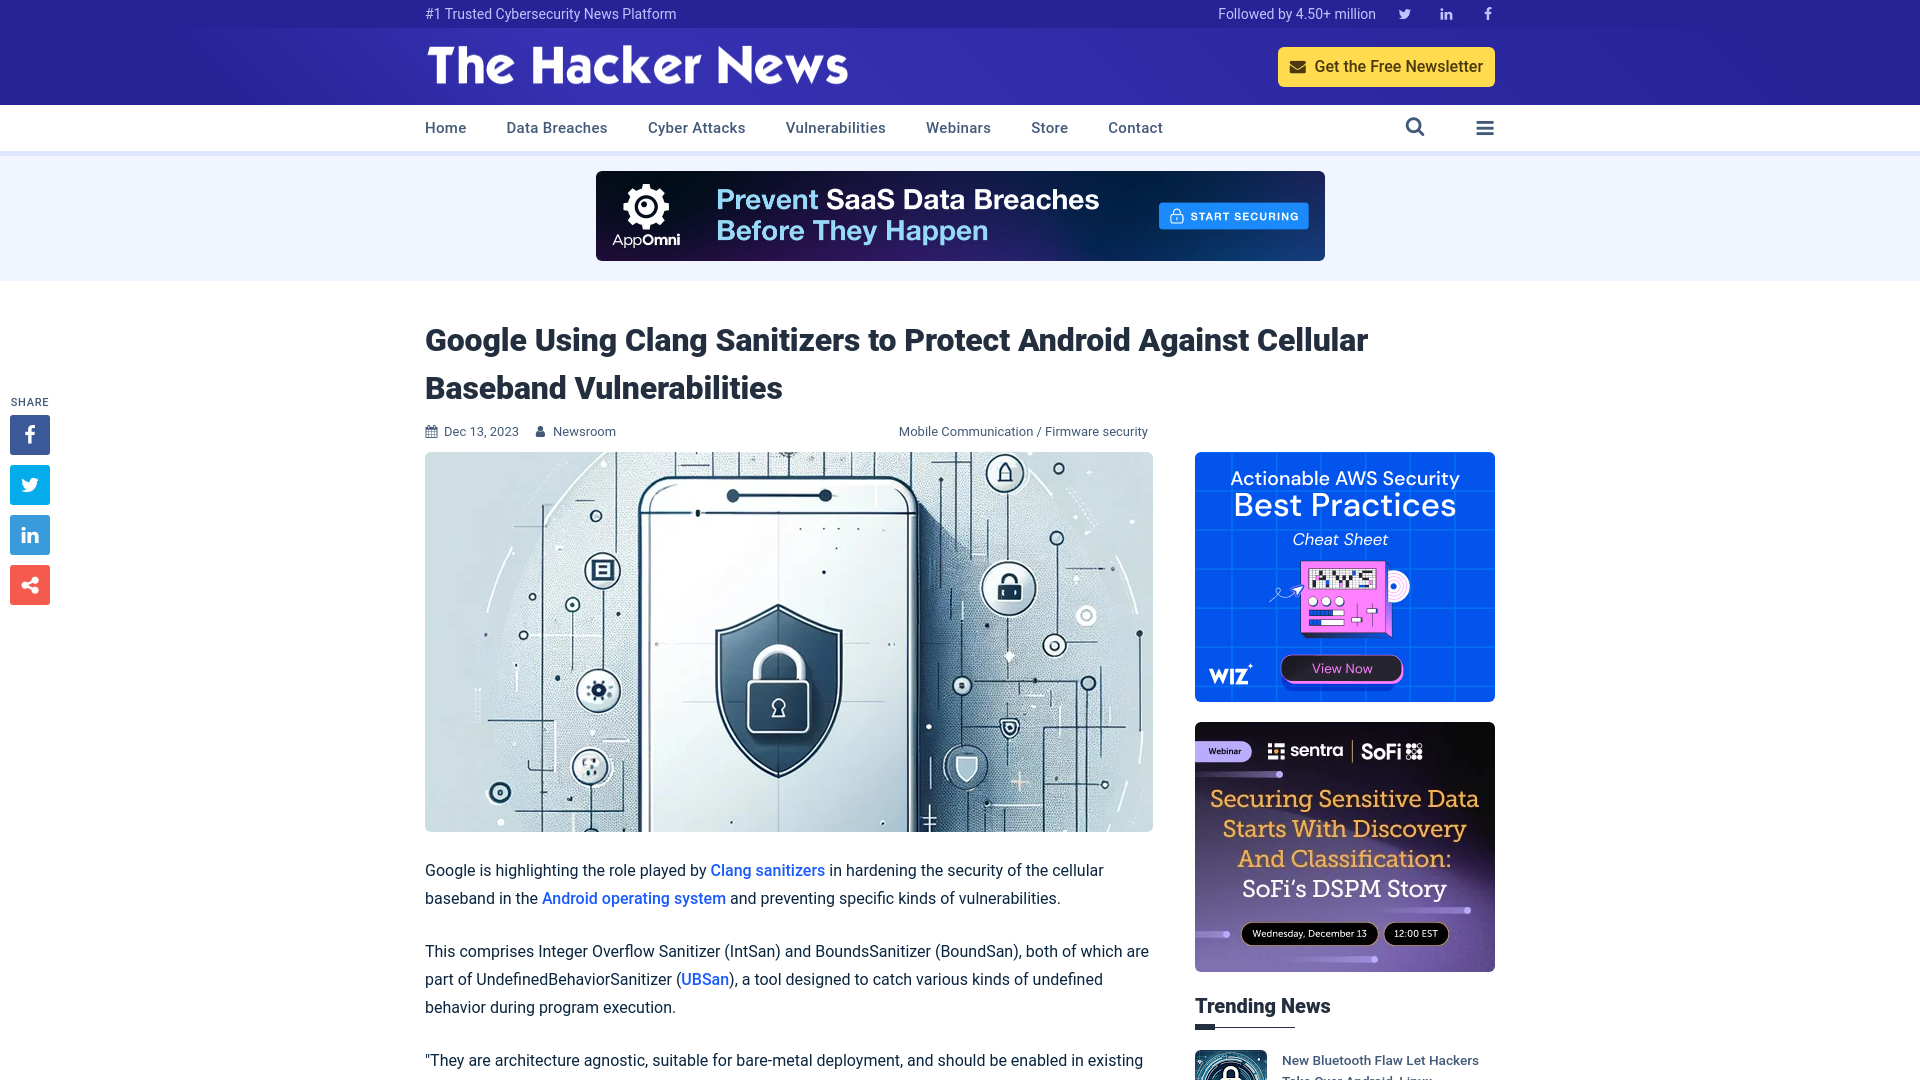This screenshot has height=1080, width=1920.
Task: Click the generic share icon below LinkedIn
Action: click(x=29, y=584)
